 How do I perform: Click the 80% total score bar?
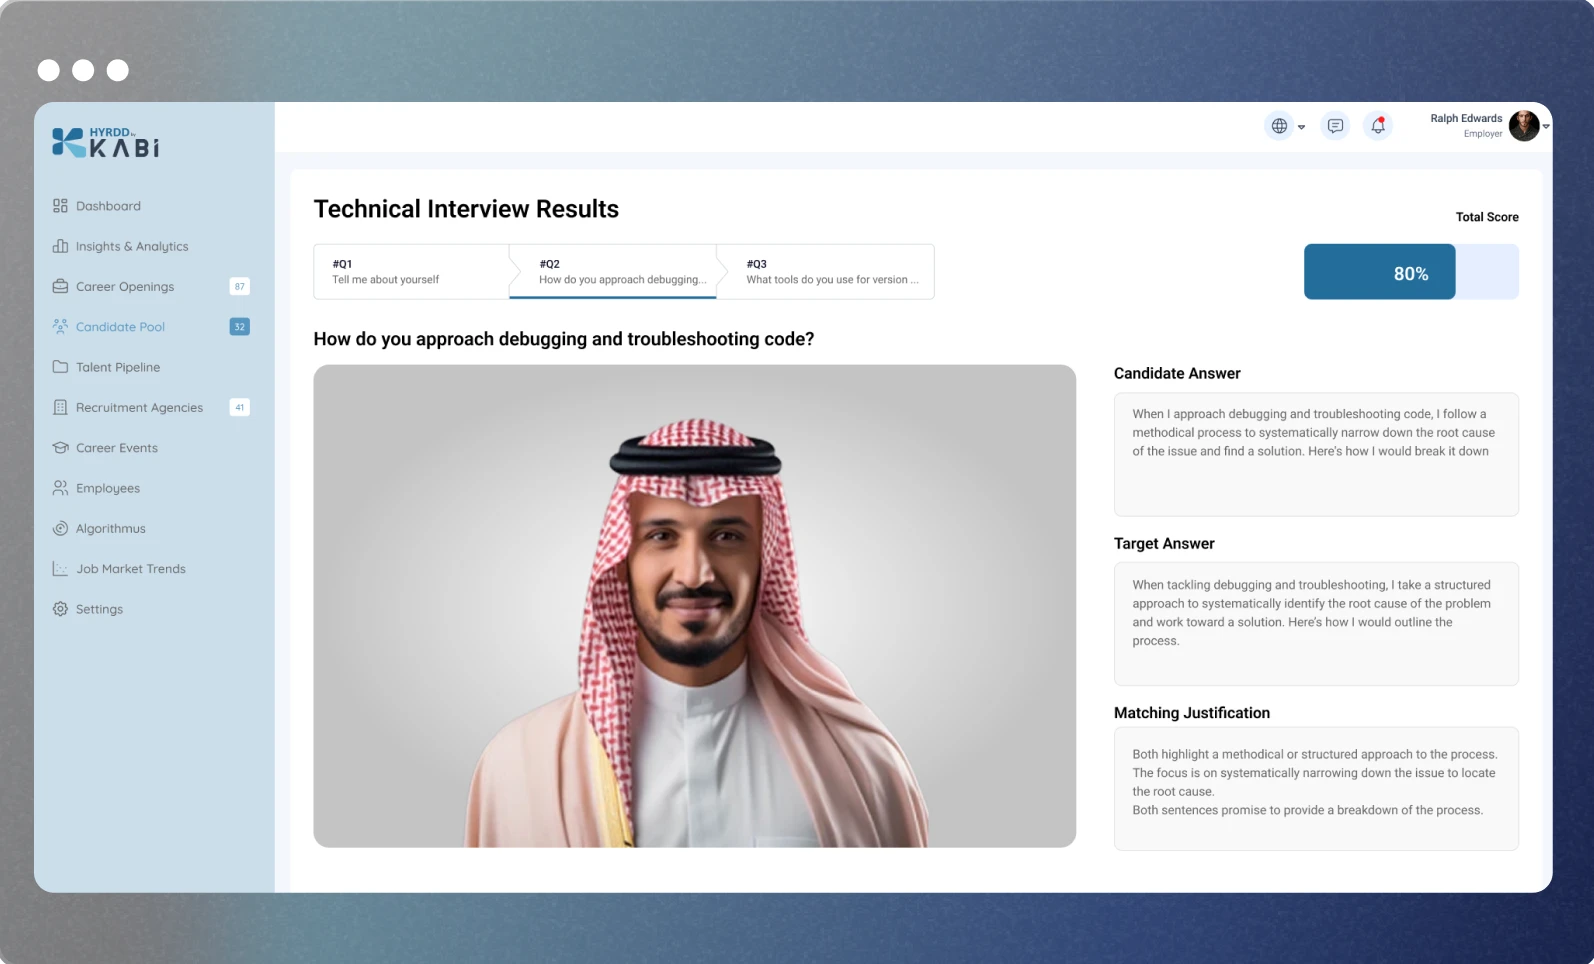1411,272
